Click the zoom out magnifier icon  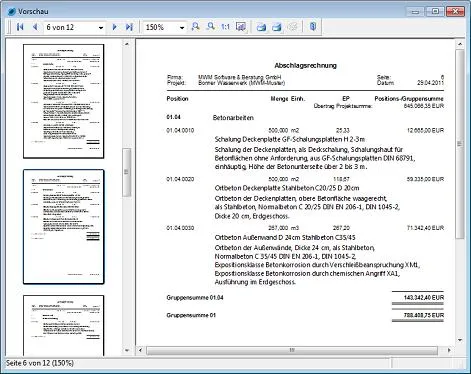211,27
